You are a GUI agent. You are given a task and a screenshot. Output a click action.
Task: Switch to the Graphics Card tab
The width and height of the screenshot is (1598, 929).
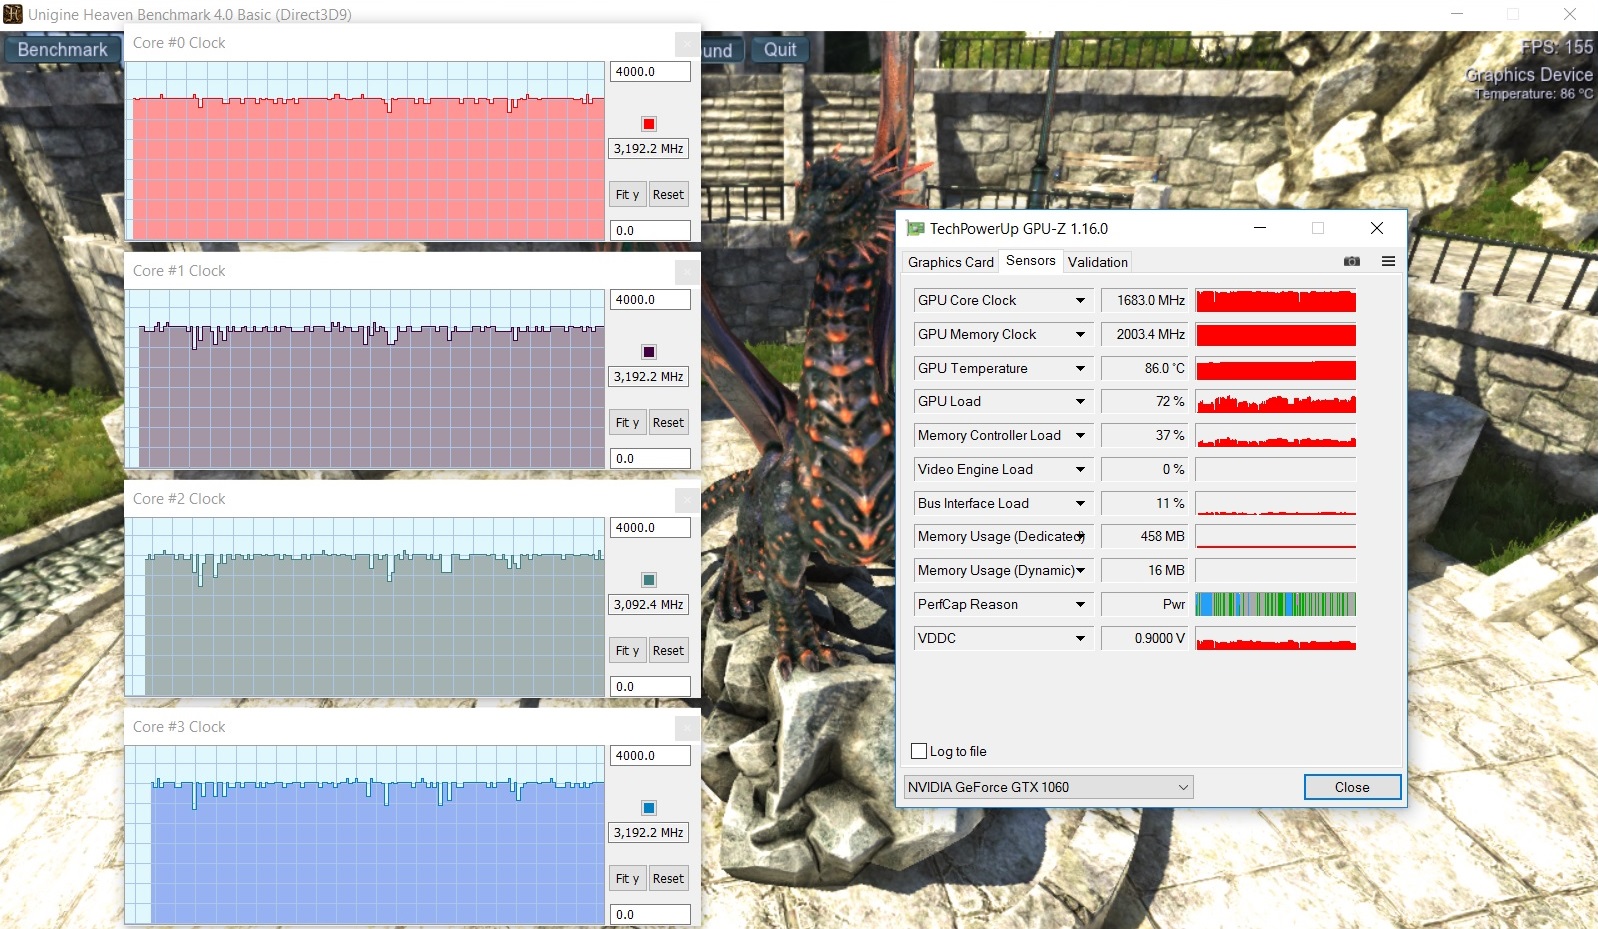pos(950,262)
